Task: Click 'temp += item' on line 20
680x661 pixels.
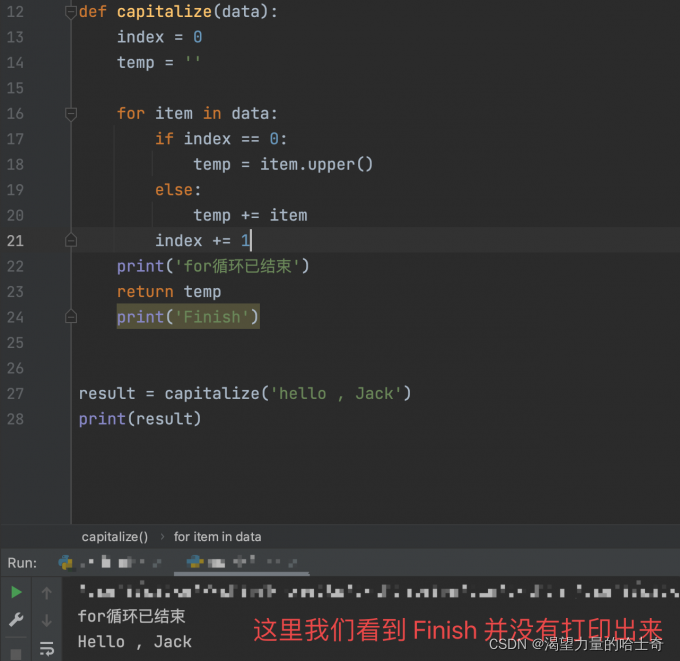Action: tap(250, 216)
